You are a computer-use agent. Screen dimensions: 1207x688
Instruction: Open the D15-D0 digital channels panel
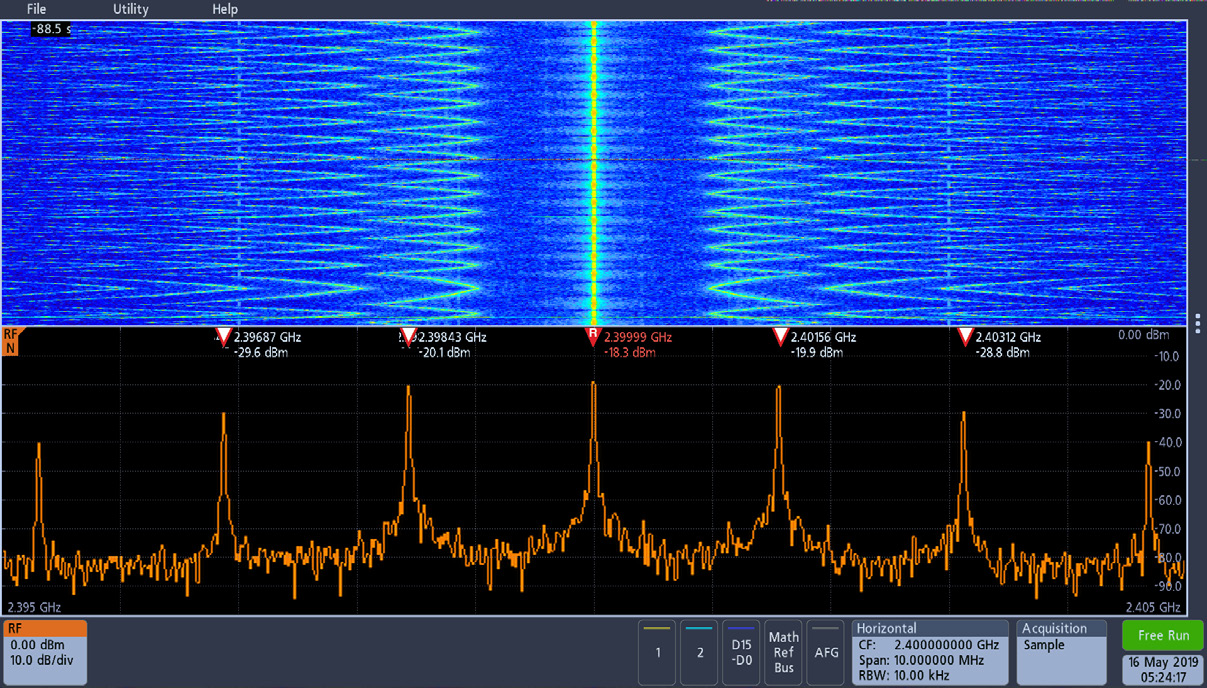(741, 652)
